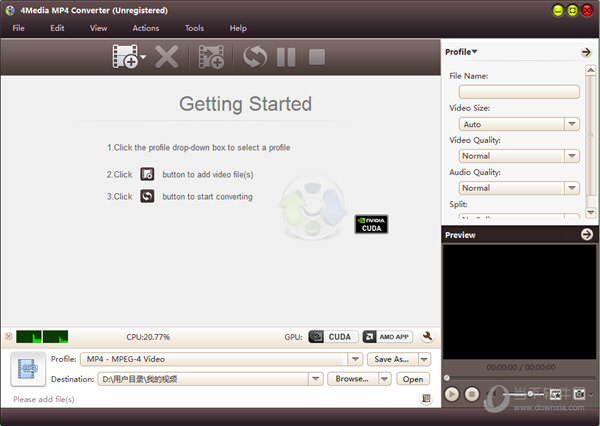This screenshot has height=426, width=600.
Task: Click the Convert toolbar icon
Action: tap(255, 57)
